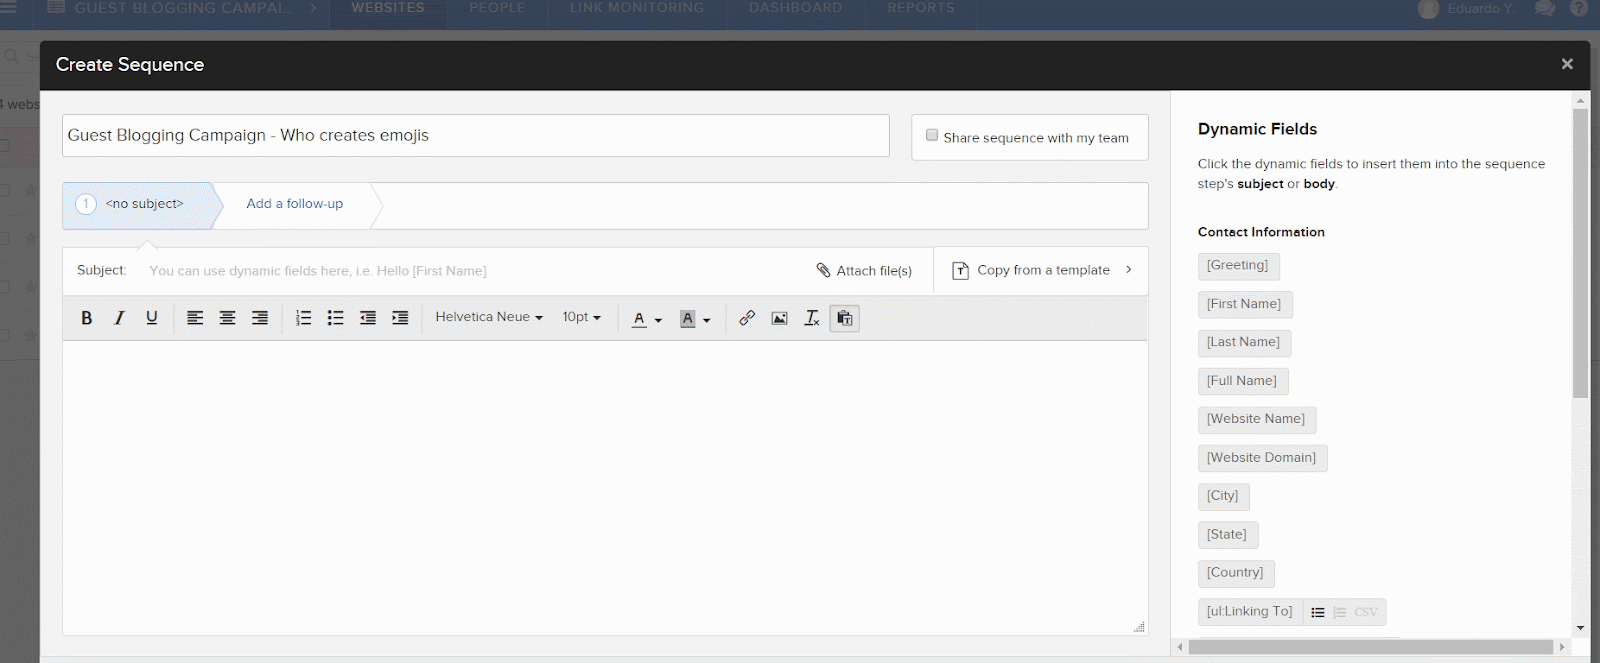Insert the [Website Name] dynamic field

pyautogui.click(x=1256, y=420)
